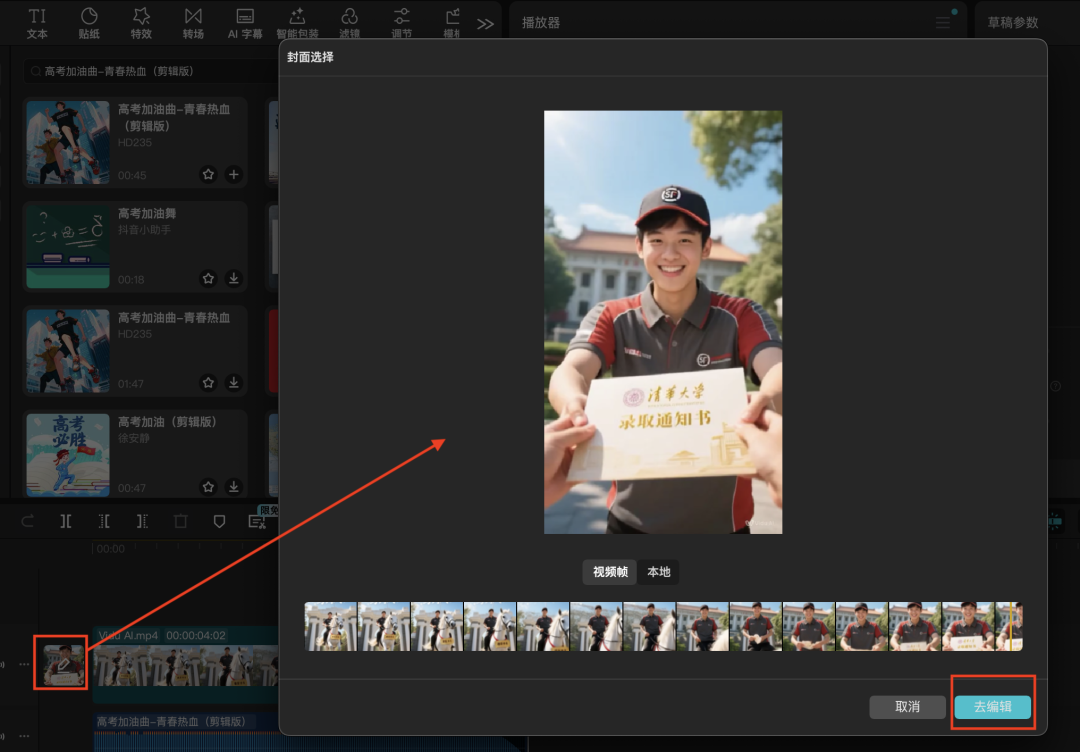Image resolution: width=1080 pixels, height=752 pixels.
Task: Open the 转场 (Transitions) panel
Action: pyautogui.click(x=193, y=22)
